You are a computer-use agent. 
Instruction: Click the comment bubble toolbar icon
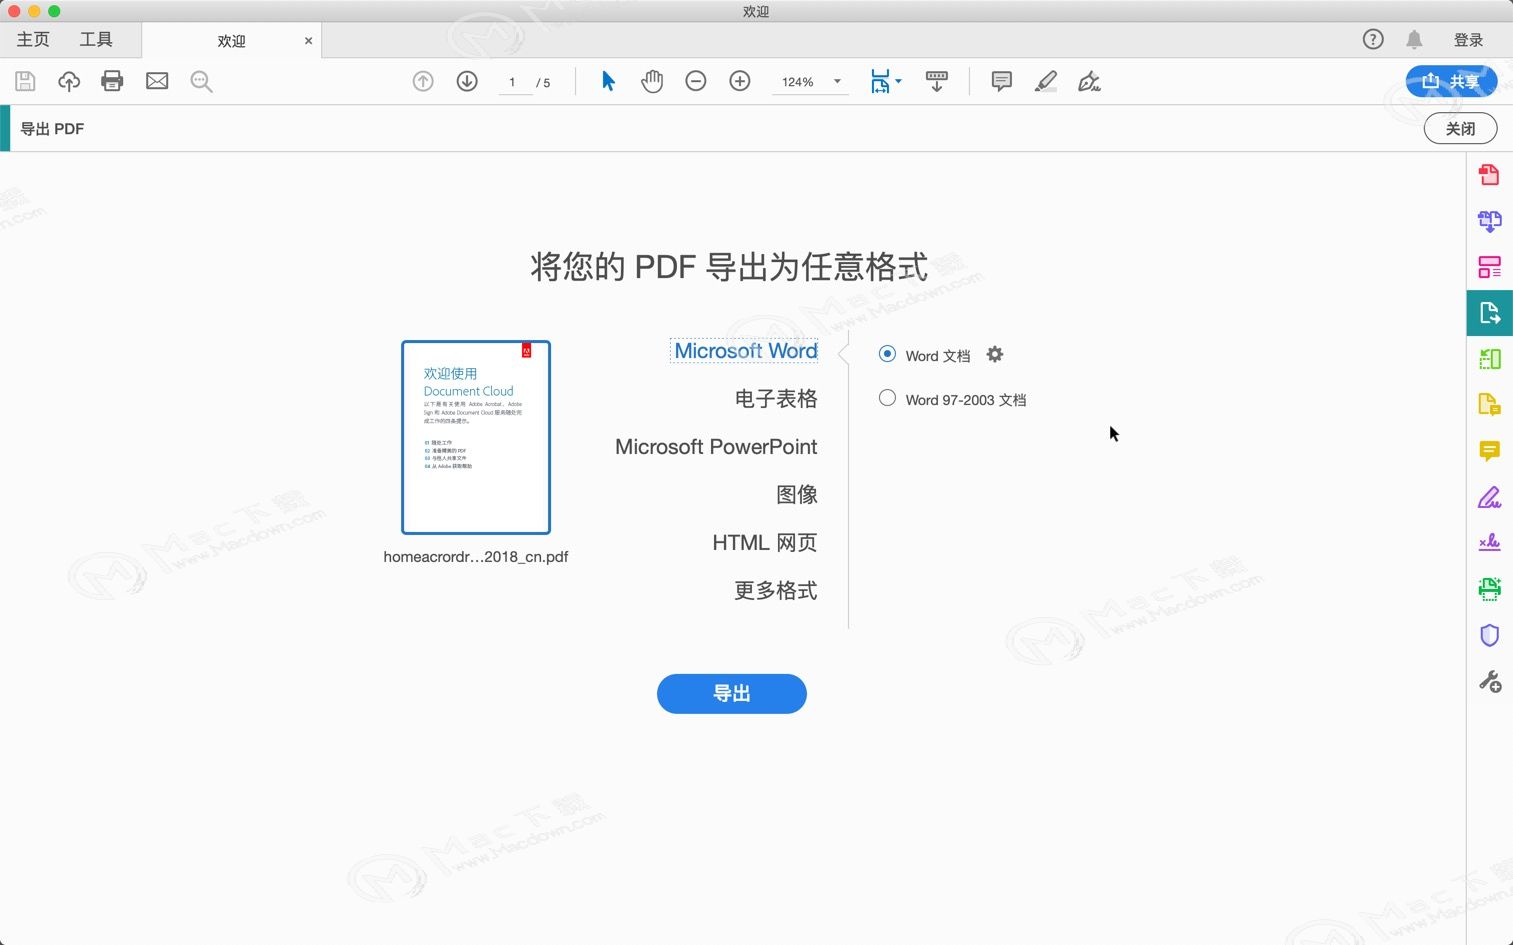coord(1001,82)
